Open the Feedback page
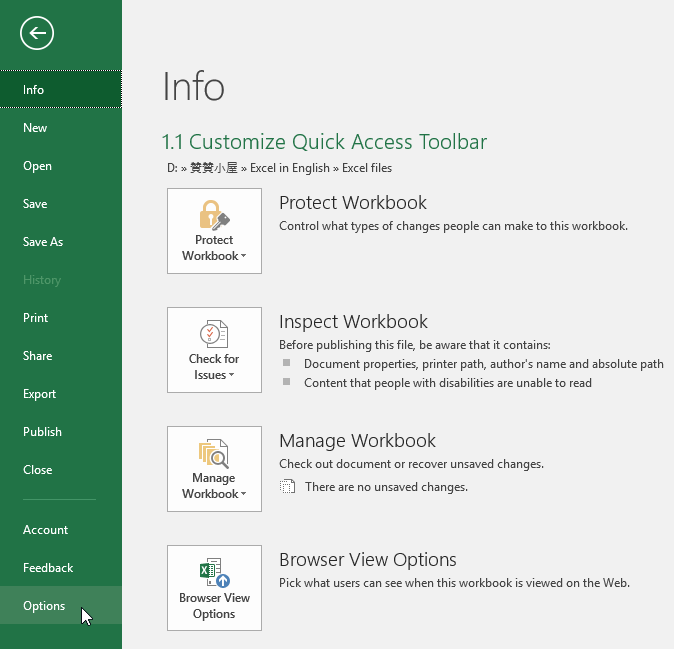The image size is (674, 649). [61, 568]
